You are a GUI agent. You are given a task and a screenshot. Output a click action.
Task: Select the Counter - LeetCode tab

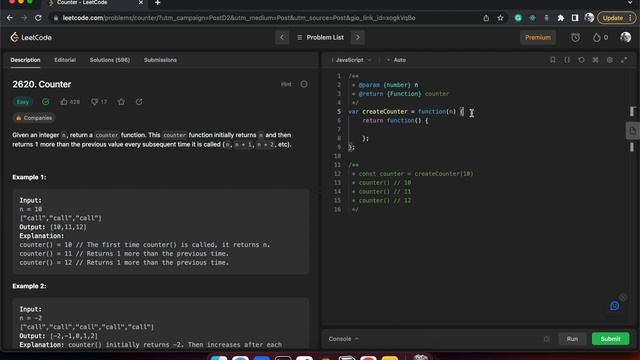94,3
